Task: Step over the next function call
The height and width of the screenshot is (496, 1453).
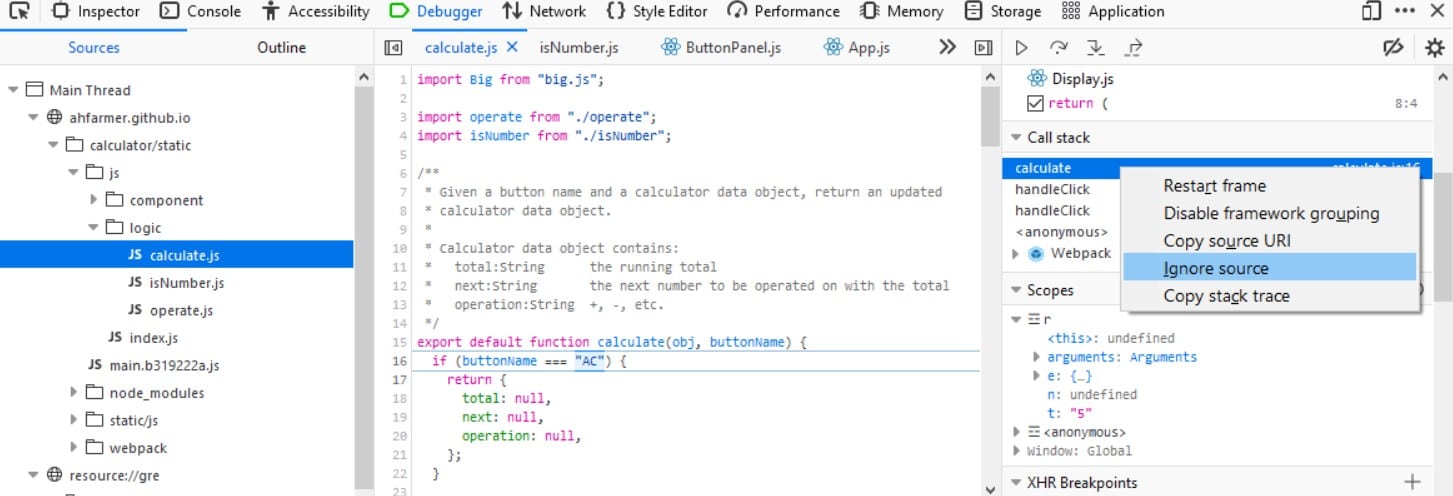Action: 1058,47
